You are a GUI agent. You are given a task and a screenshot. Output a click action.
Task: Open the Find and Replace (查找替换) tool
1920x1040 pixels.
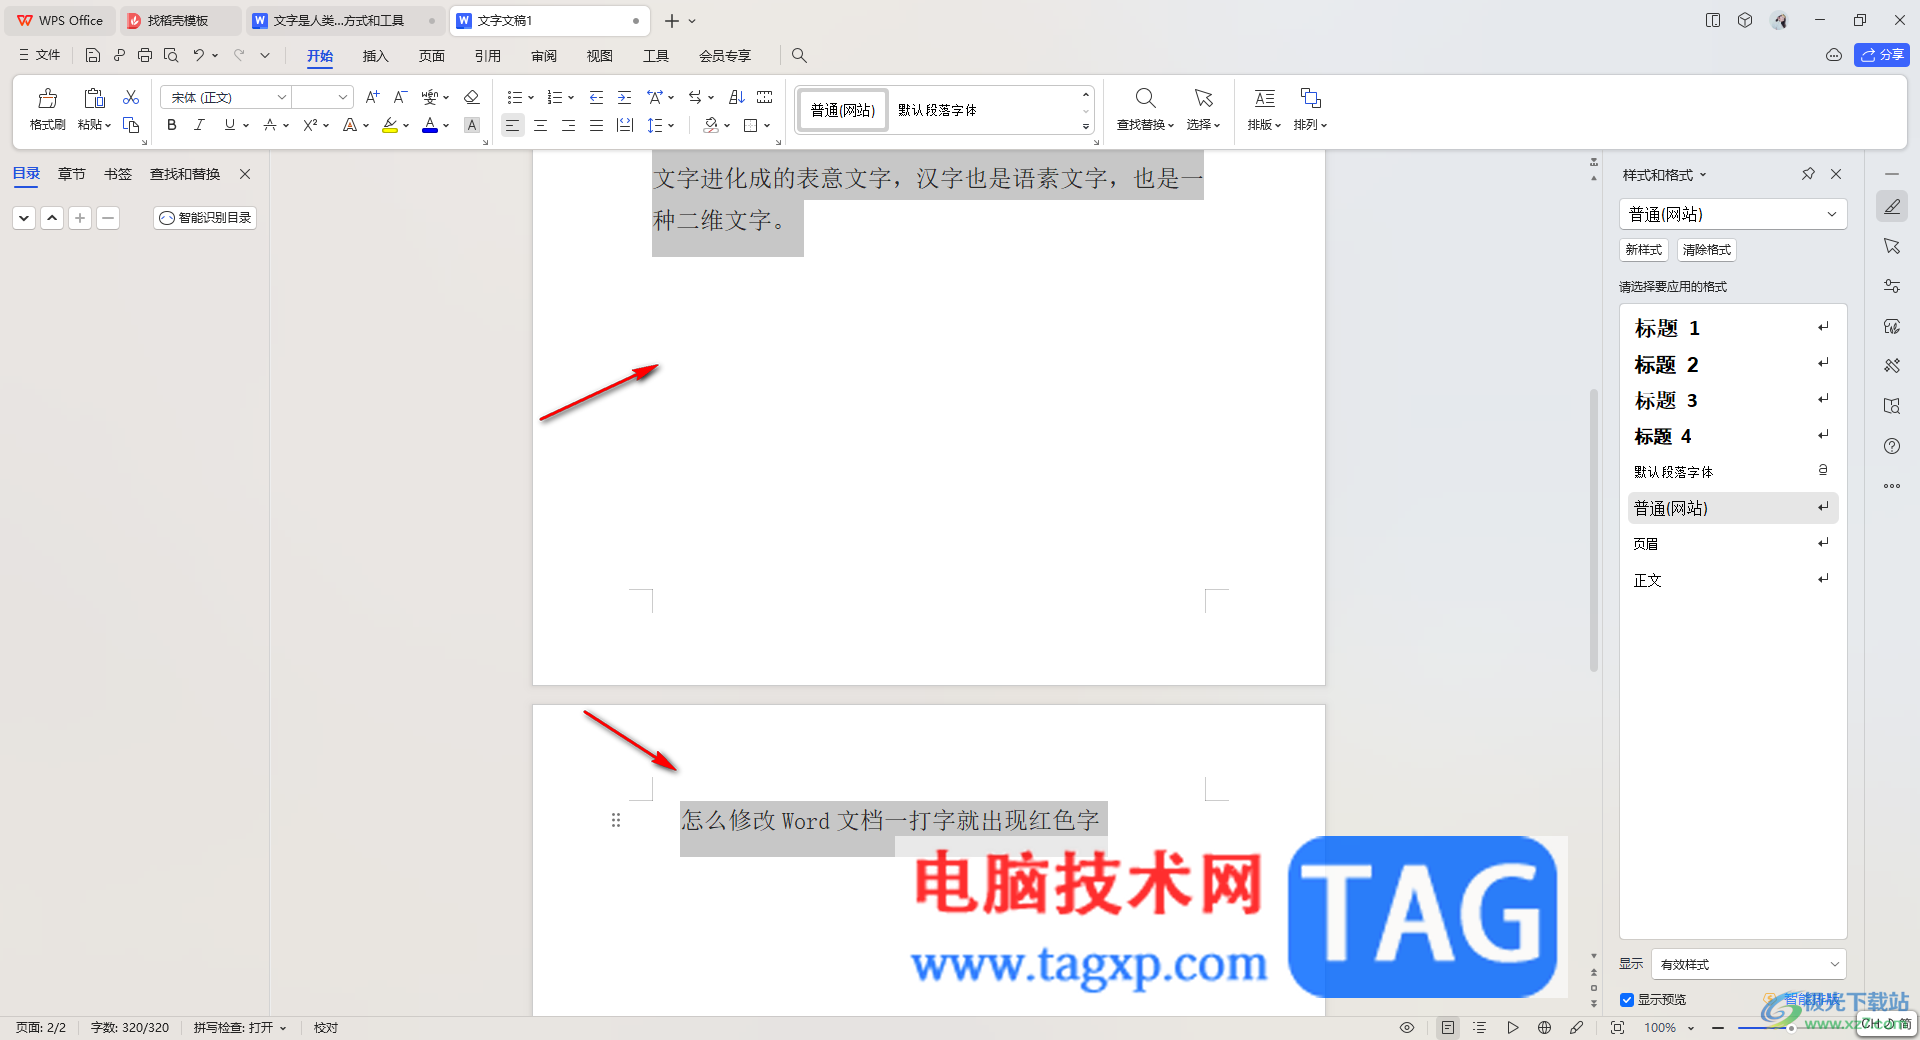(1145, 108)
